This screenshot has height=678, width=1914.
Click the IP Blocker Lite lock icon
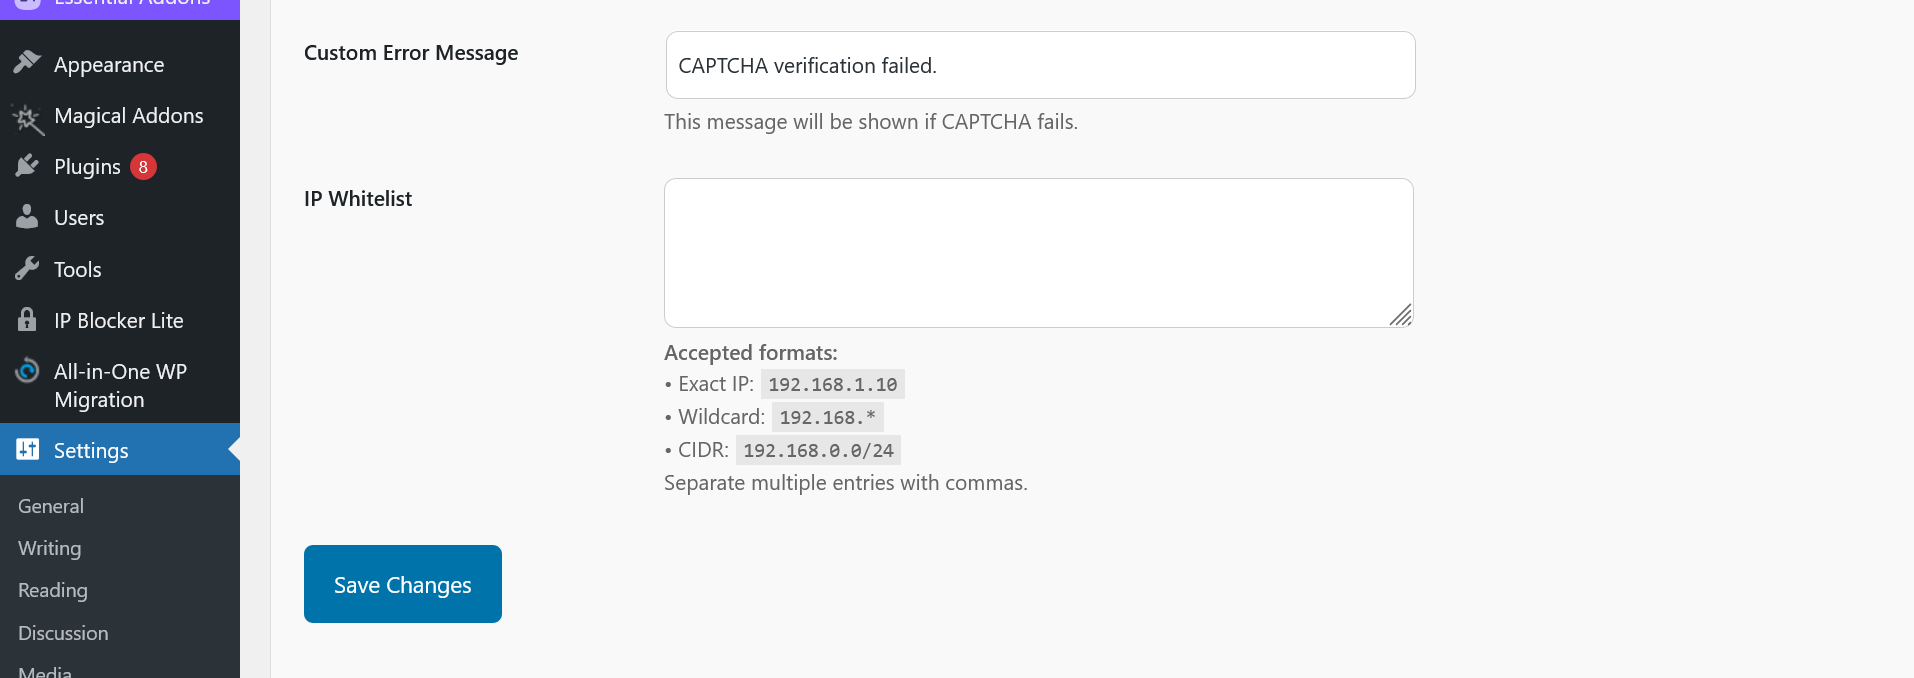pos(27,320)
